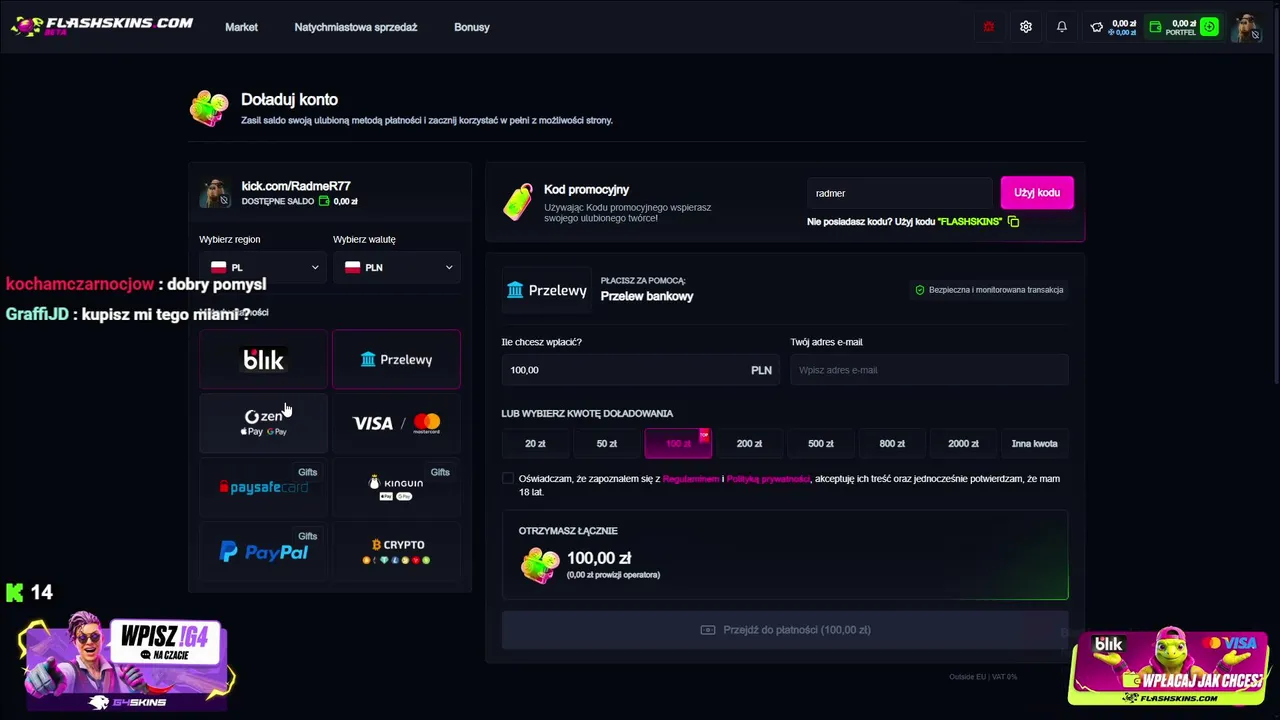
Task: Click the 'Przelew bankowy' payment label
Action: click(x=647, y=296)
